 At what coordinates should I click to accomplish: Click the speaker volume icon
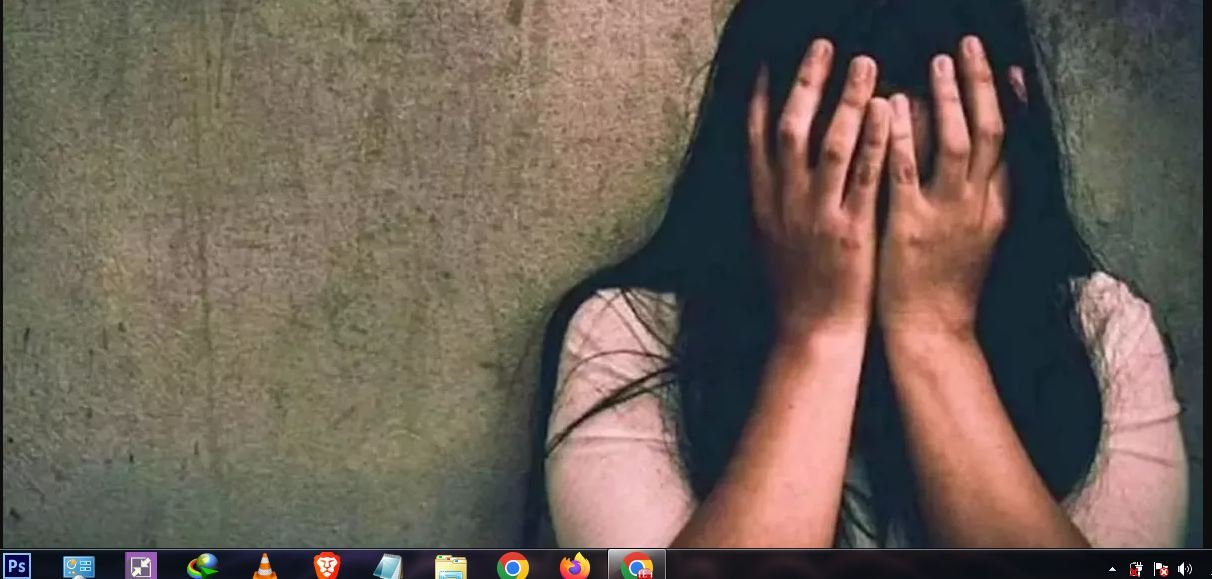click(1185, 569)
